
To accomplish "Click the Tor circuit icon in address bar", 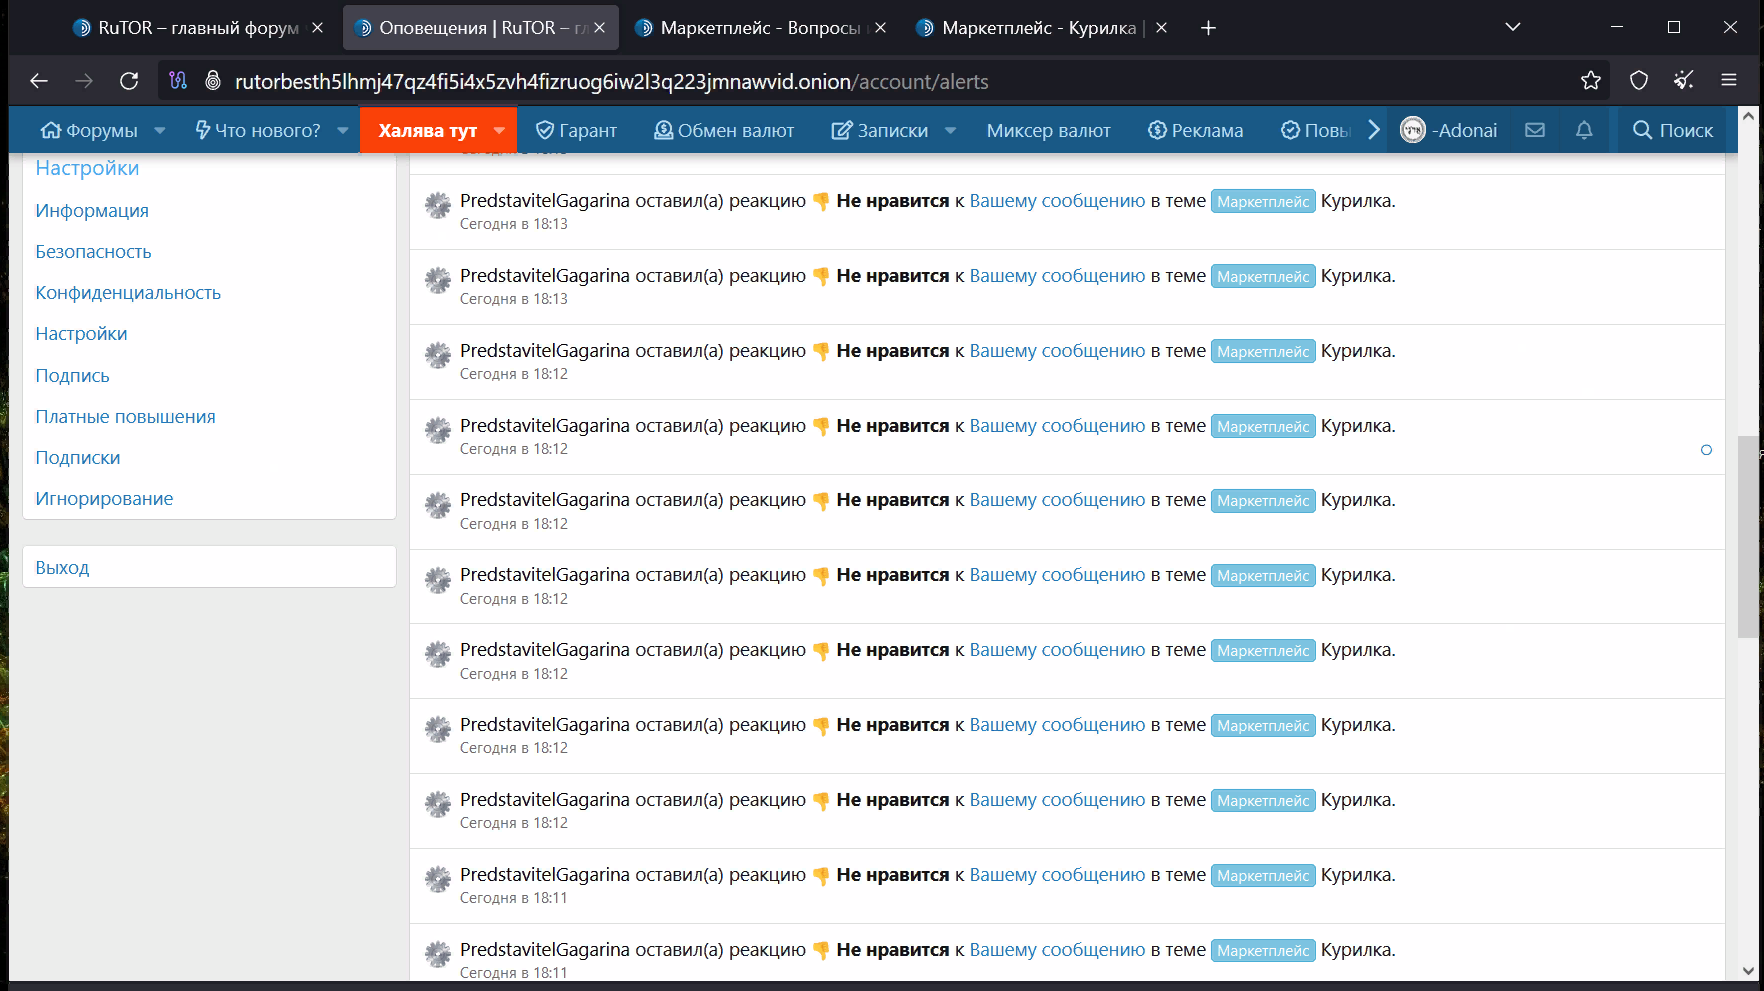I will pyautogui.click(x=178, y=81).
